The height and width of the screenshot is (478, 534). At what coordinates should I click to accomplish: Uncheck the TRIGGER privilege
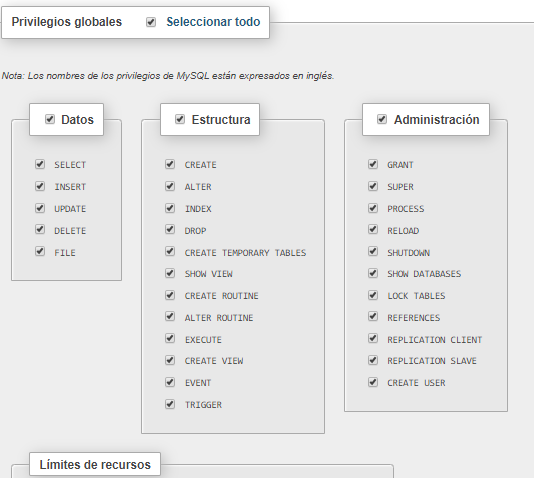170,404
